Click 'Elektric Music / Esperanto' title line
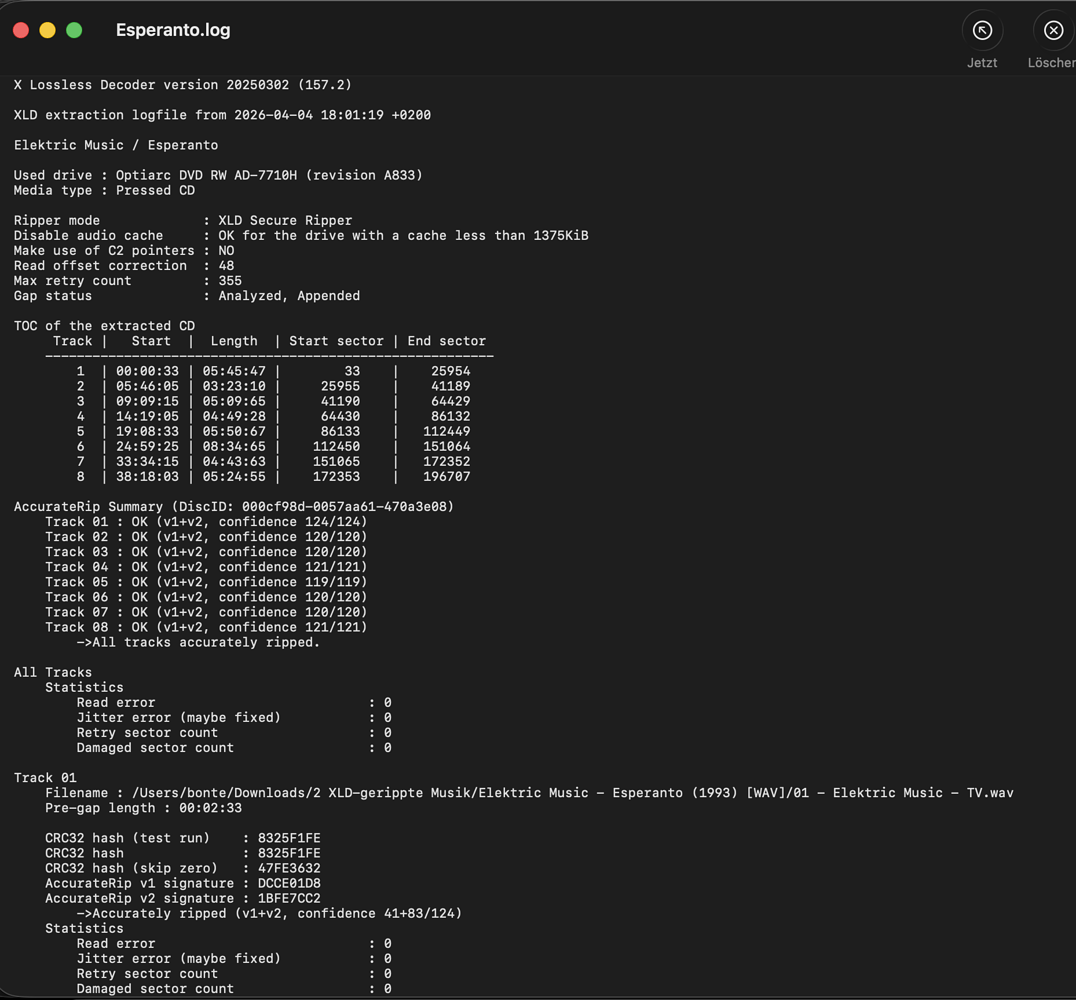Screen dimensions: 1076x1000 click(x=116, y=146)
